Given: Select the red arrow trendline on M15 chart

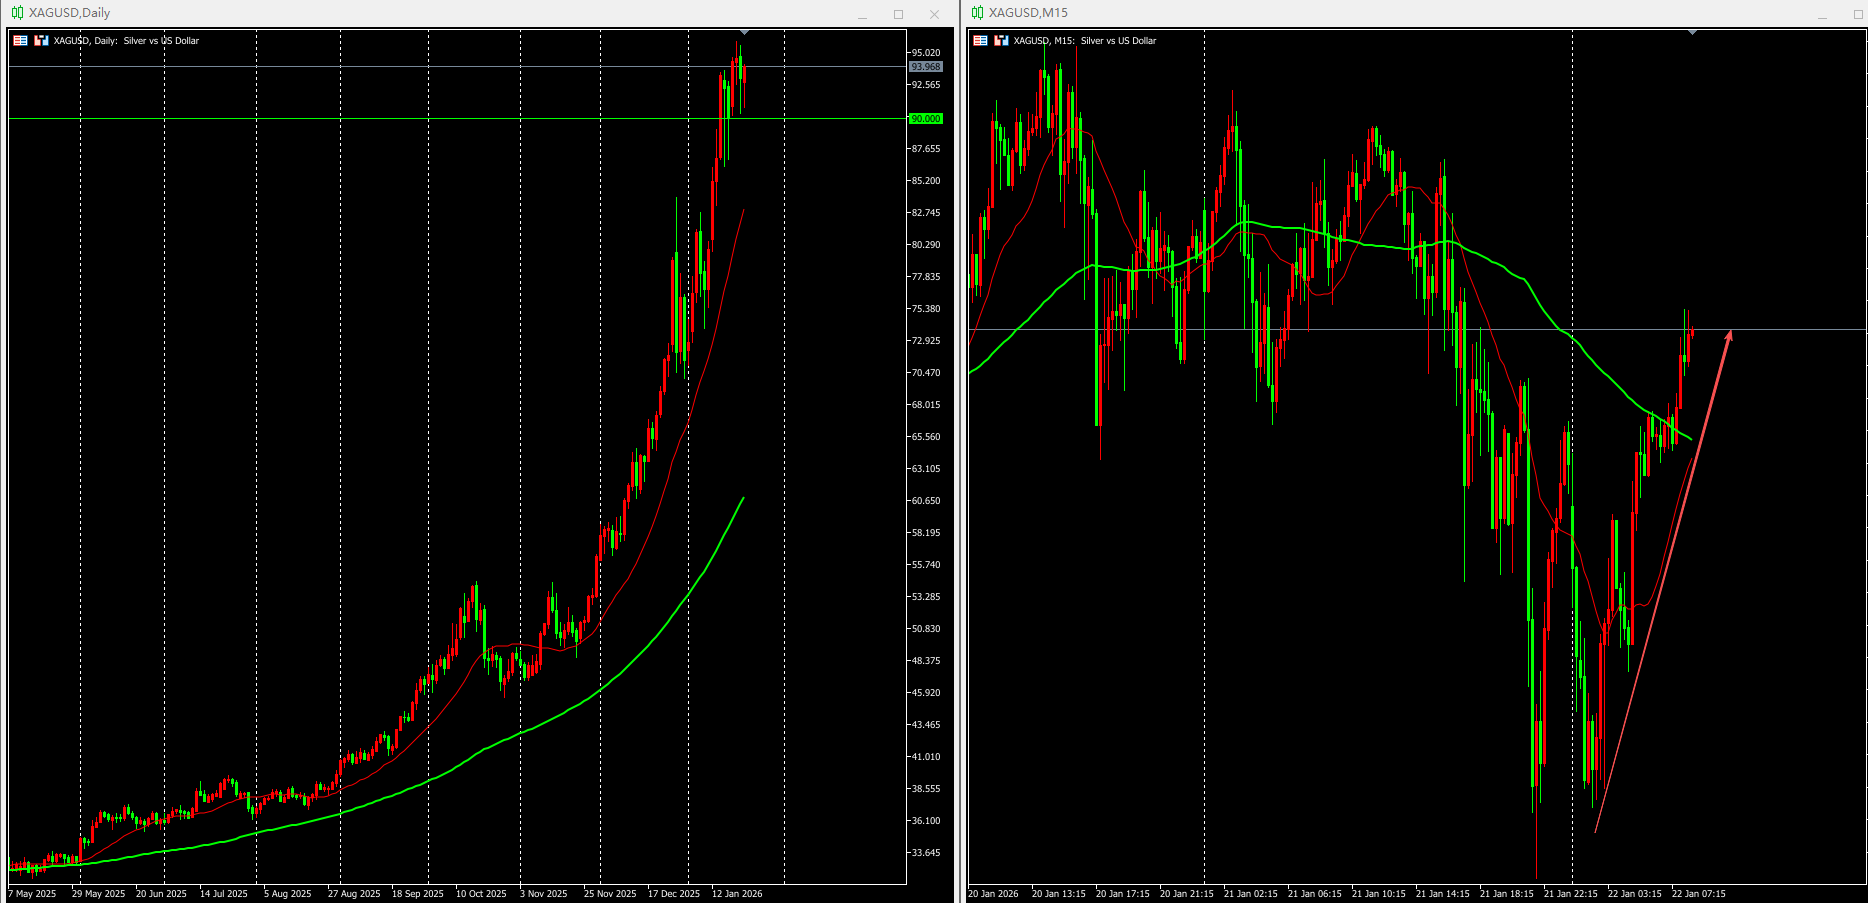Looking at the screenshot, I should click(1662, 580).
